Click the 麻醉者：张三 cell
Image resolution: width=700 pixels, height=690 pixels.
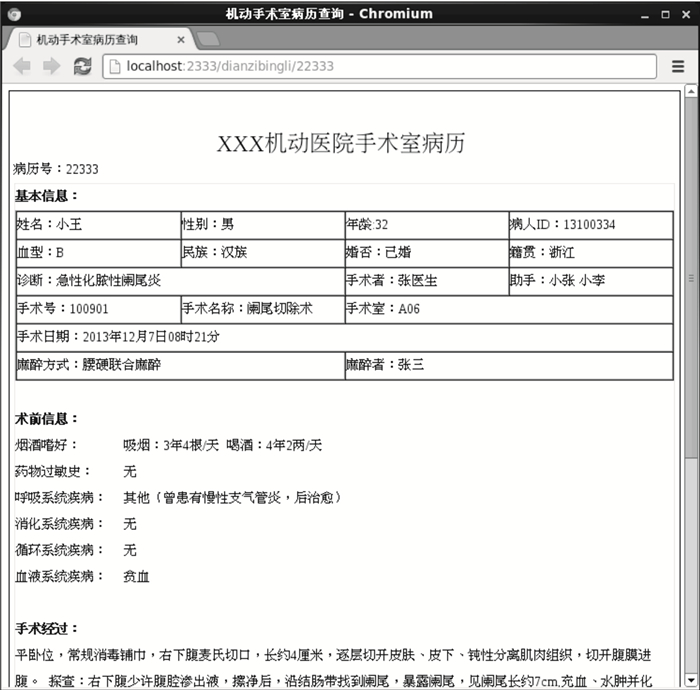pos(509,366)
